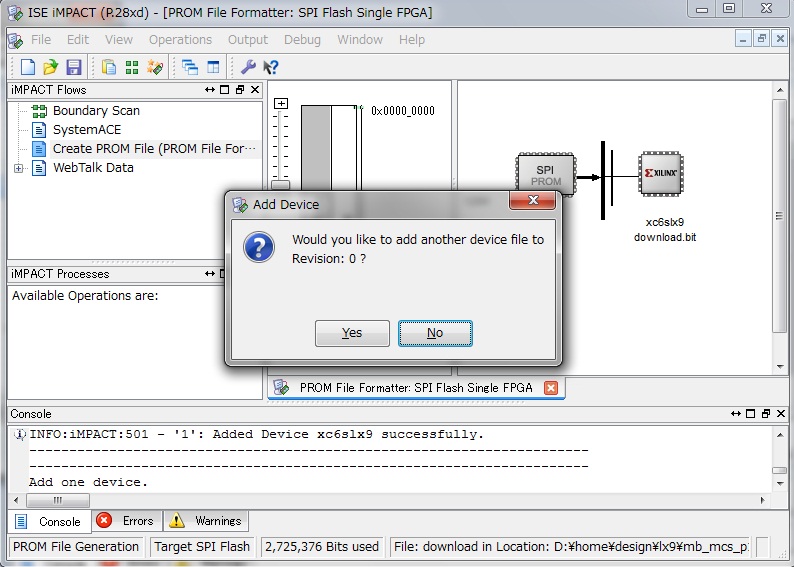Open the View menu

click(x=118, y=39)
